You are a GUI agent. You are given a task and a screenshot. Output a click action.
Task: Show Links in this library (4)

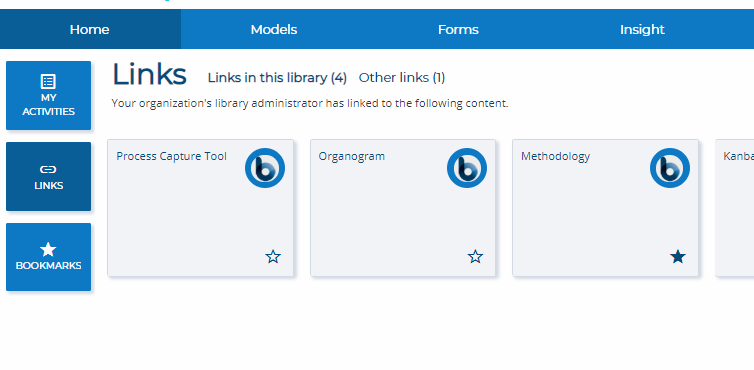coord(277,77)
